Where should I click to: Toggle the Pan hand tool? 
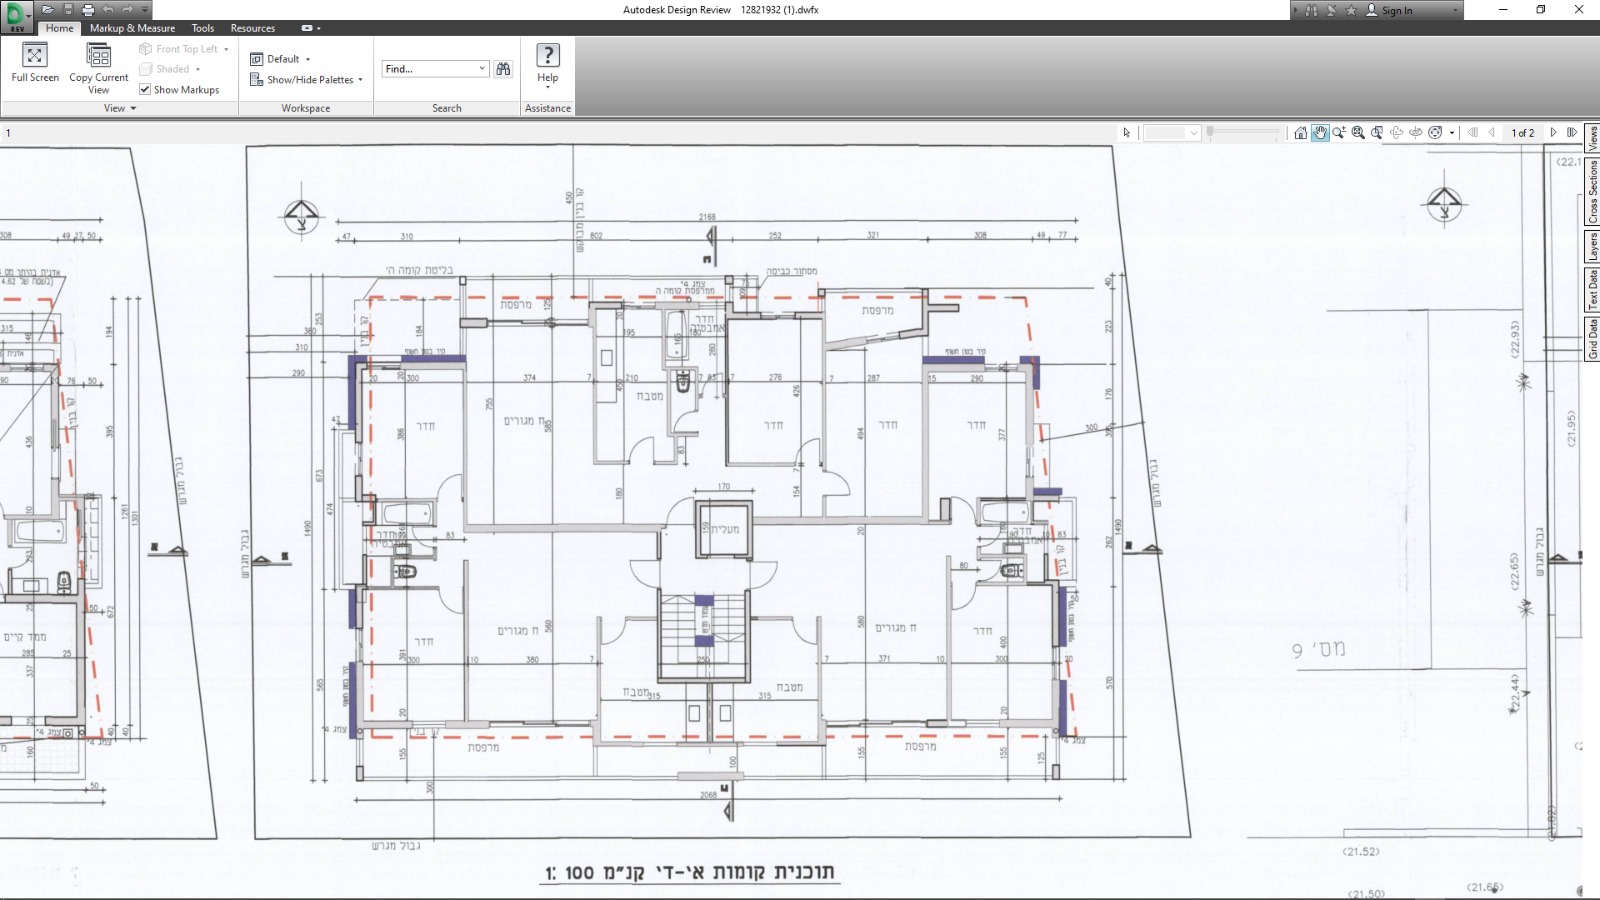tap(1320, 132)
